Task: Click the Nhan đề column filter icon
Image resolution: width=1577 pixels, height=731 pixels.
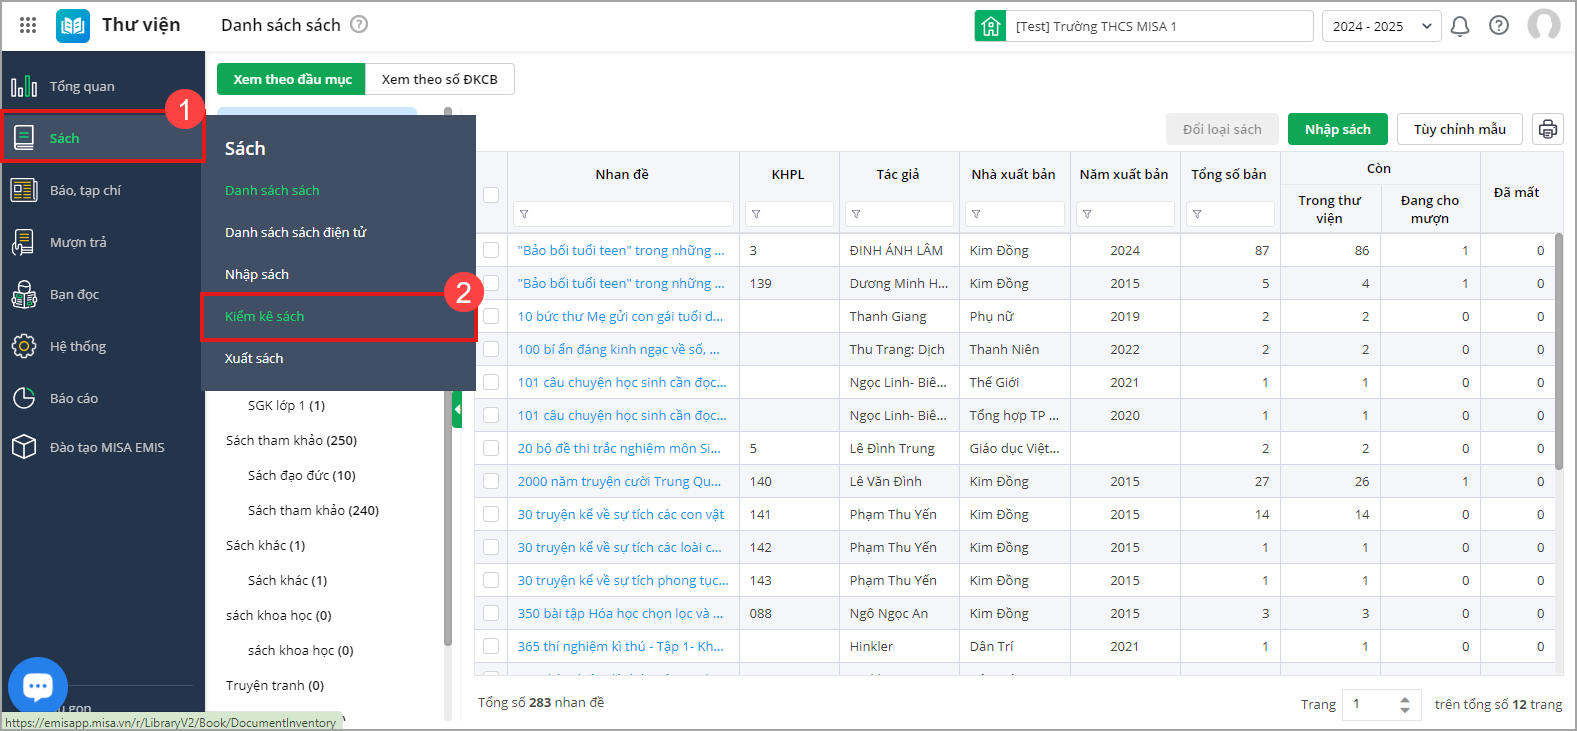Action: pyautogui.click(x=524, y=214)
